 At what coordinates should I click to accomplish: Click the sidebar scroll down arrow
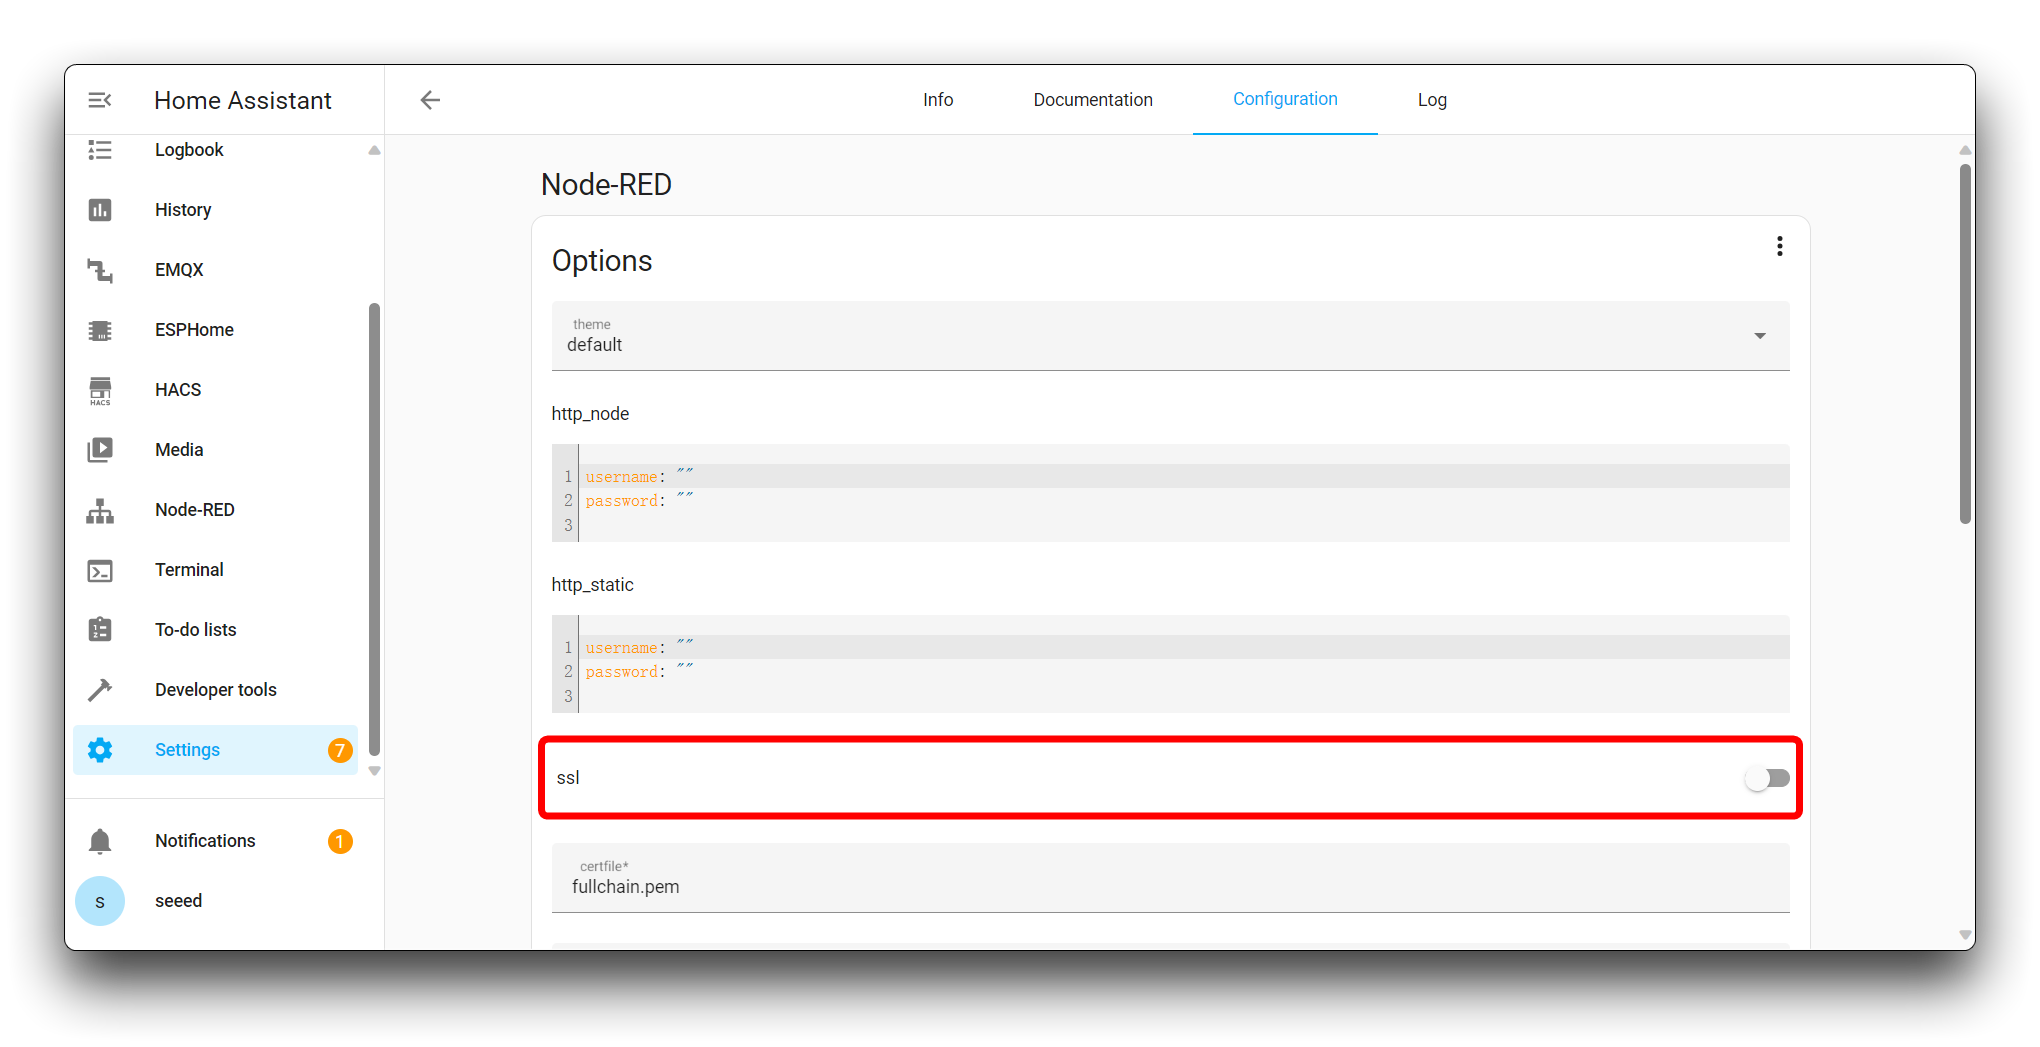[x=375, y=771]
